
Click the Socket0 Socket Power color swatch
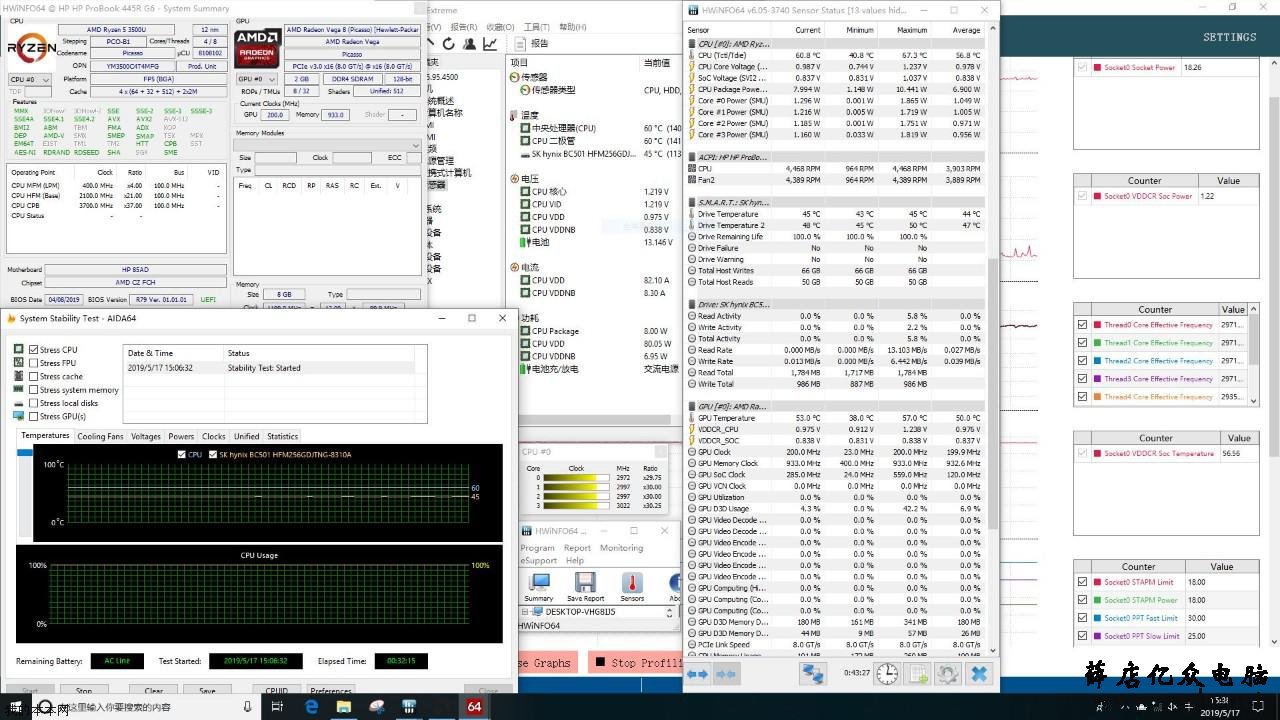click(x=1097, y=68)
